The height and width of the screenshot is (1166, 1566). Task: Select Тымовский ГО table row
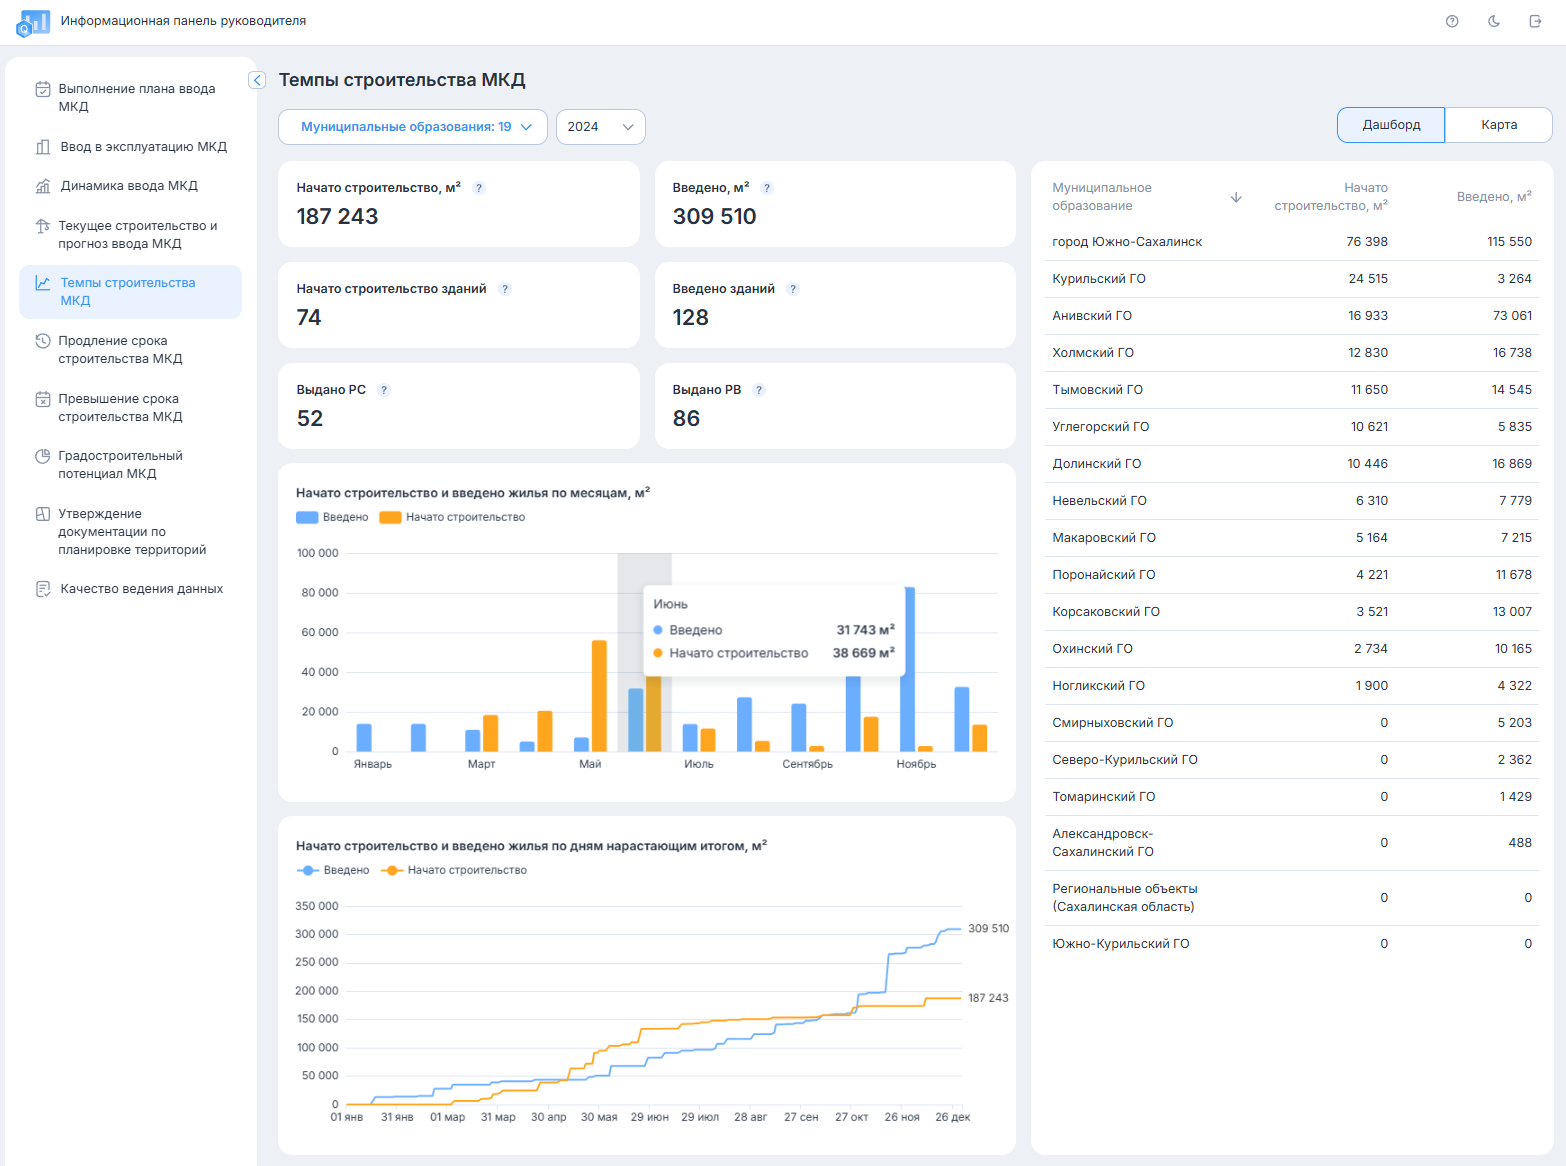(1292, 390)
